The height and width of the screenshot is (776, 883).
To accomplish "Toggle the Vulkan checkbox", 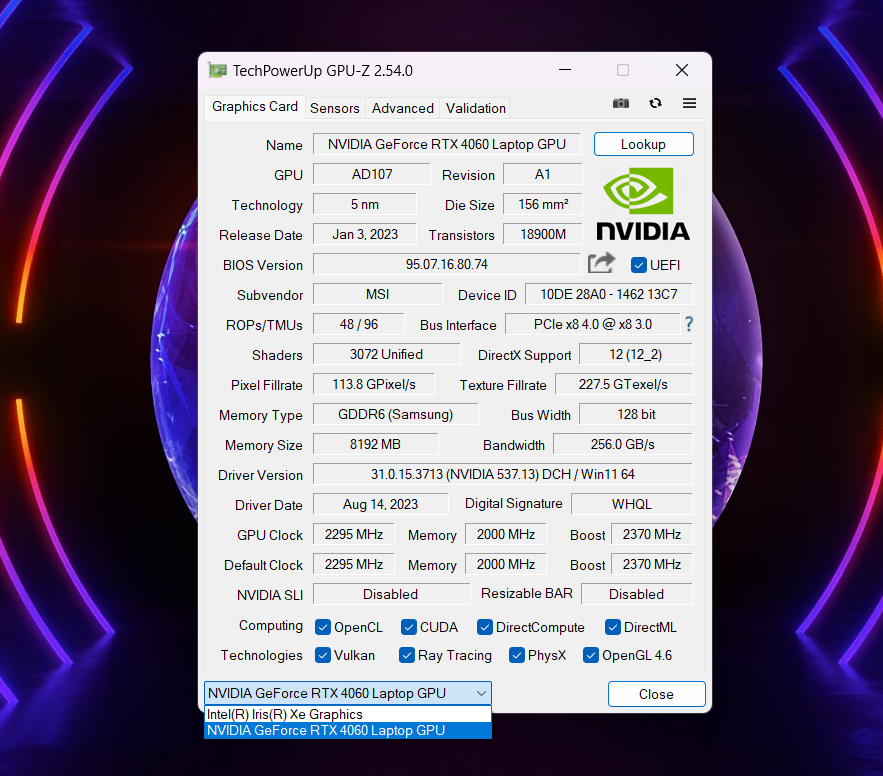I will [323, 655].
